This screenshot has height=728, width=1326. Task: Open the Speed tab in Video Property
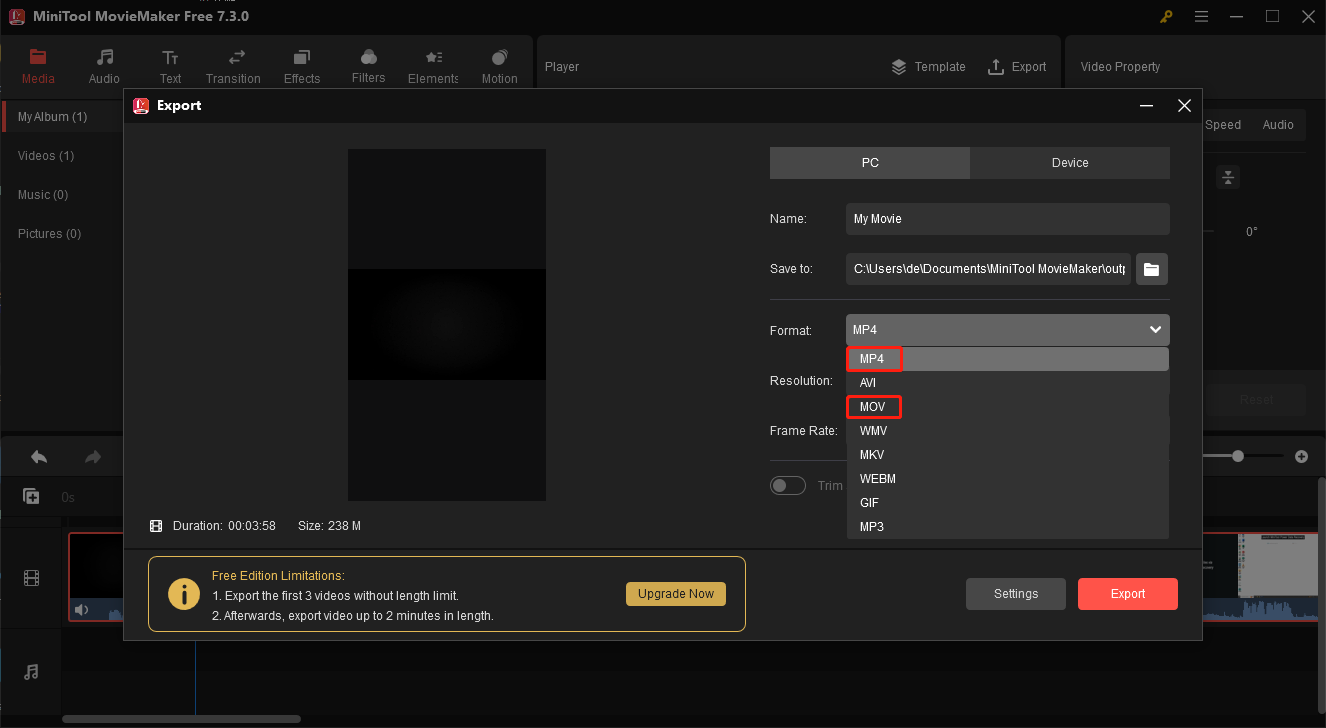1223,125
